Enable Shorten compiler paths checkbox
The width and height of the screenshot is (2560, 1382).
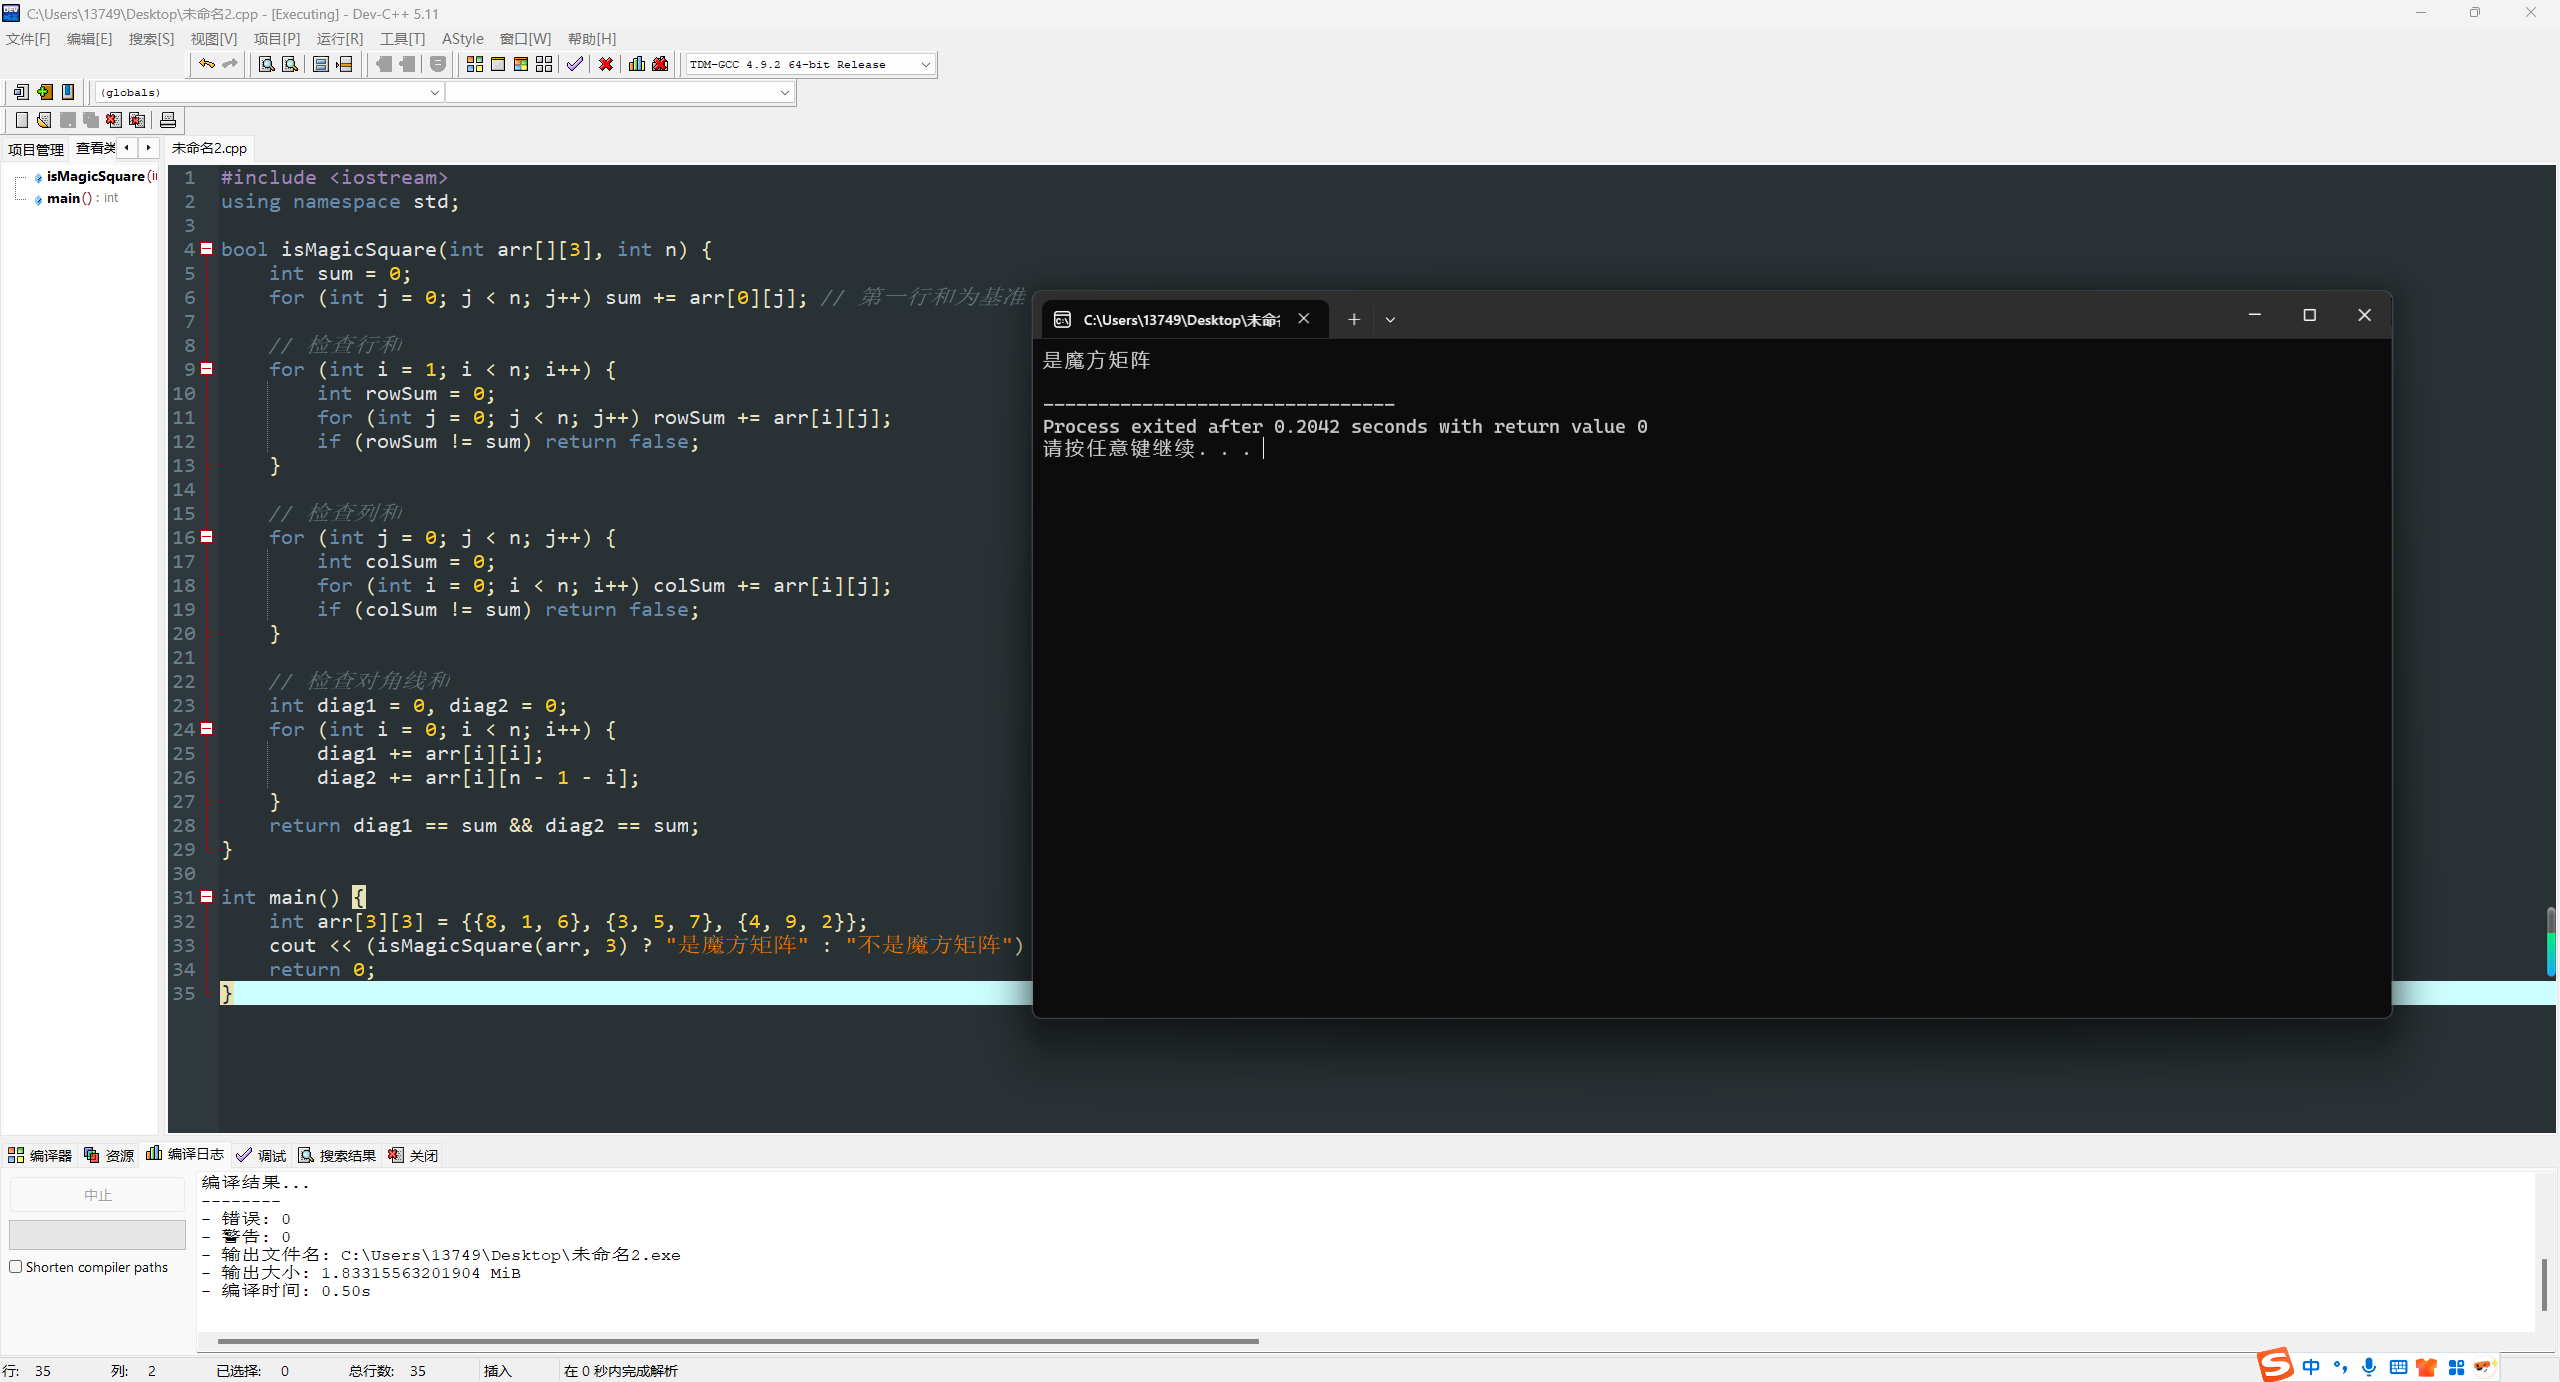pos(16,1267)
